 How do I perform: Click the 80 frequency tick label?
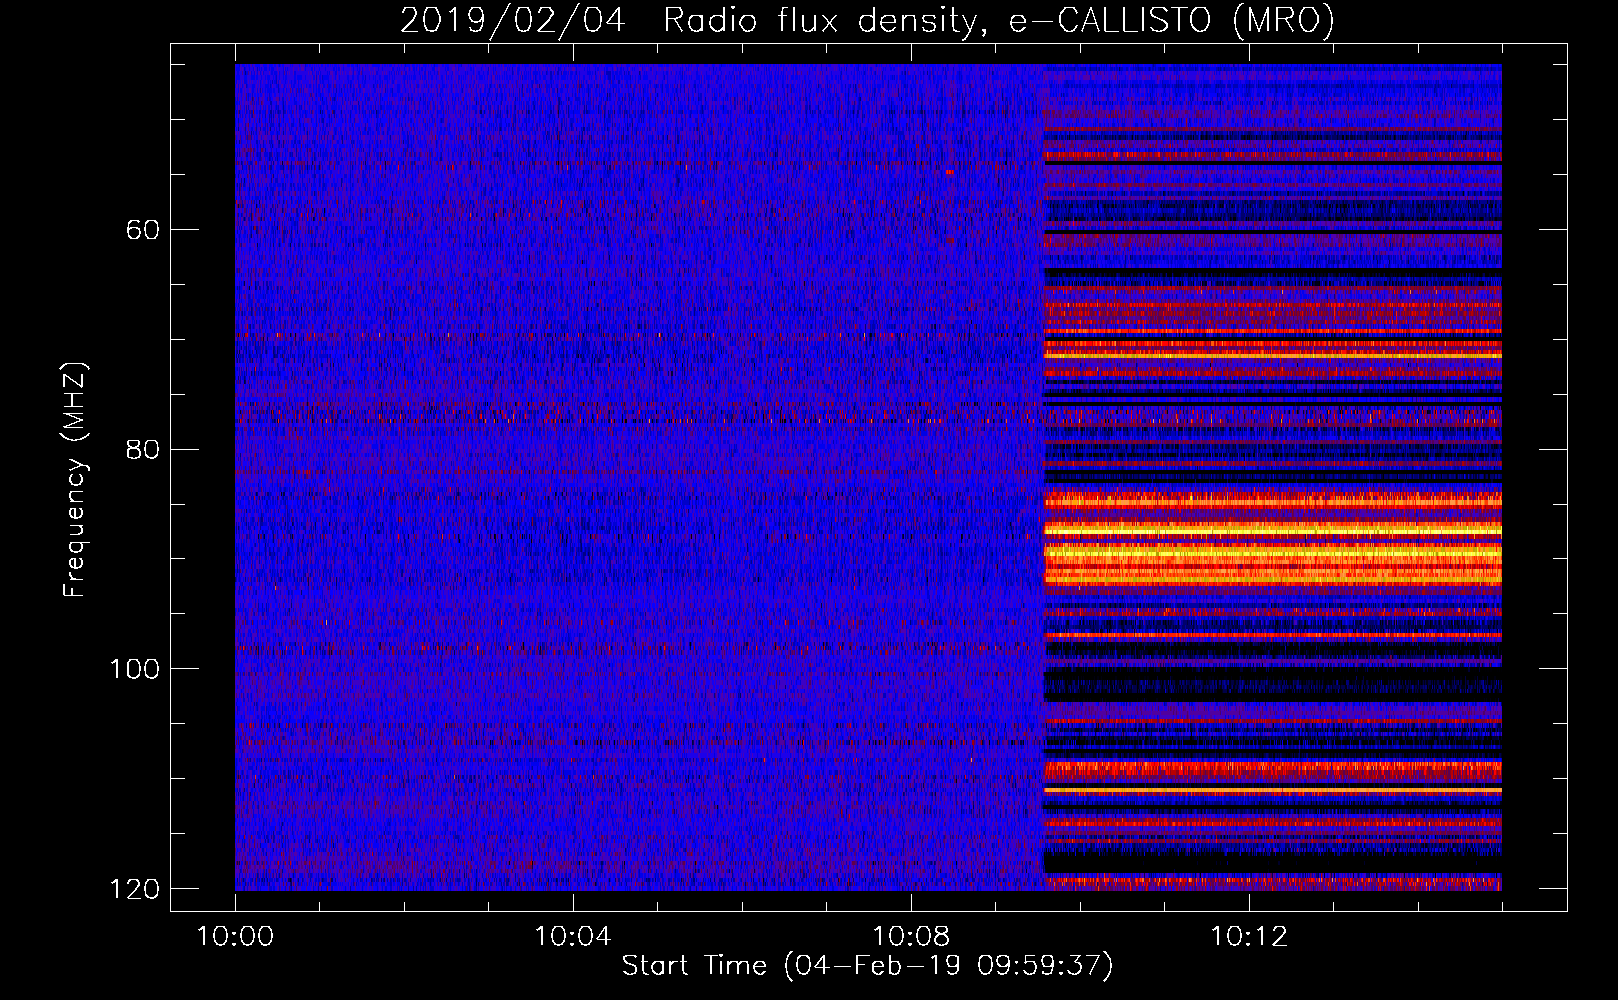click(143, 449)
